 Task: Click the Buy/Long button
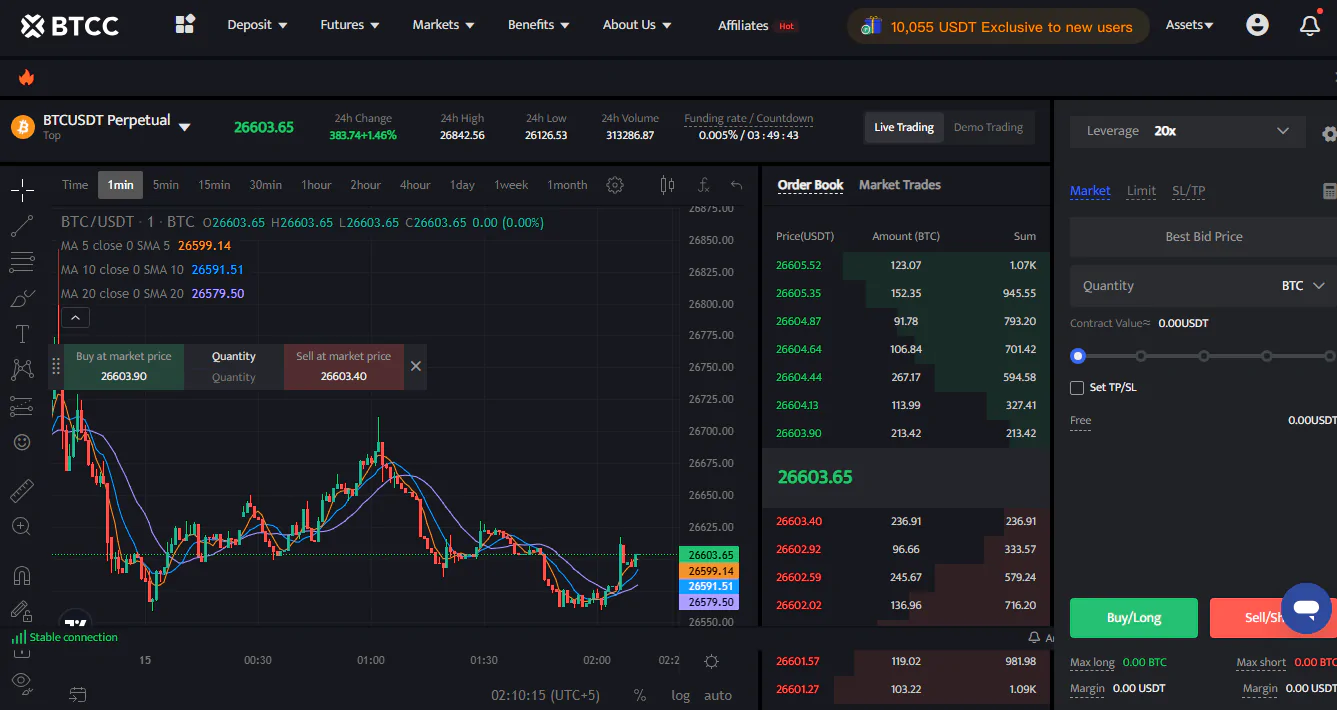click(1134, 618)
